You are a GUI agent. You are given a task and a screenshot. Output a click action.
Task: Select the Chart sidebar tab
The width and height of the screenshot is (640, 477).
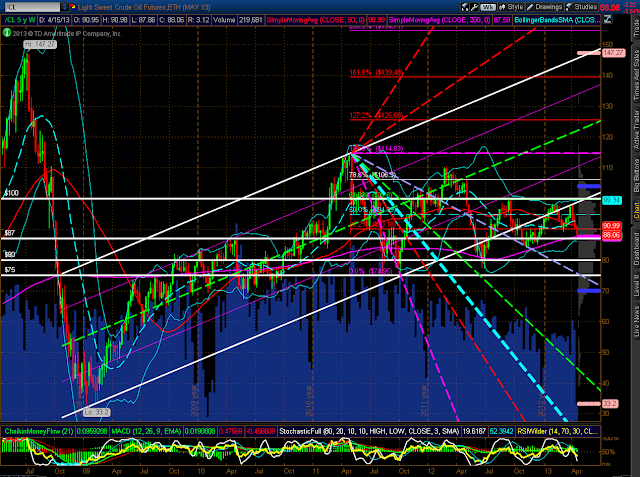[636, 211]
